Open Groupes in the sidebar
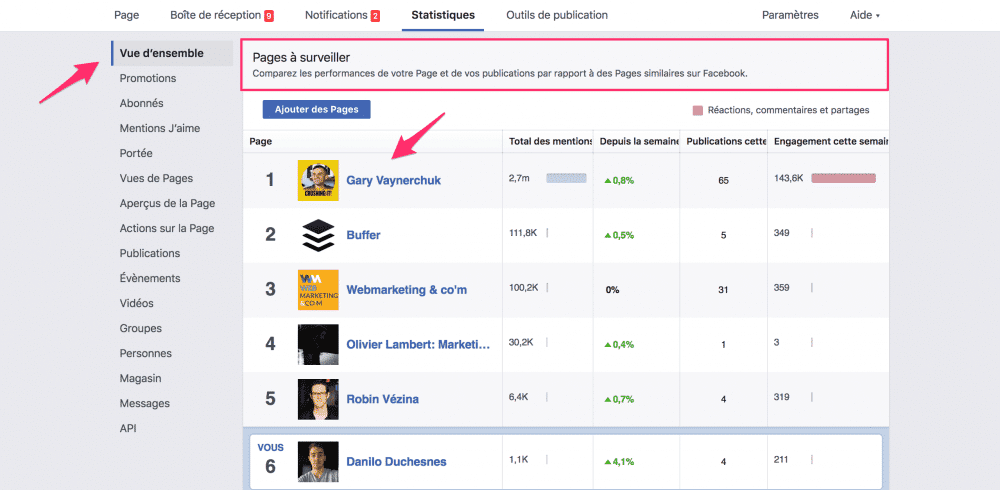Image resolution: width=1000 pixels, height=490 pixels. 140,329
